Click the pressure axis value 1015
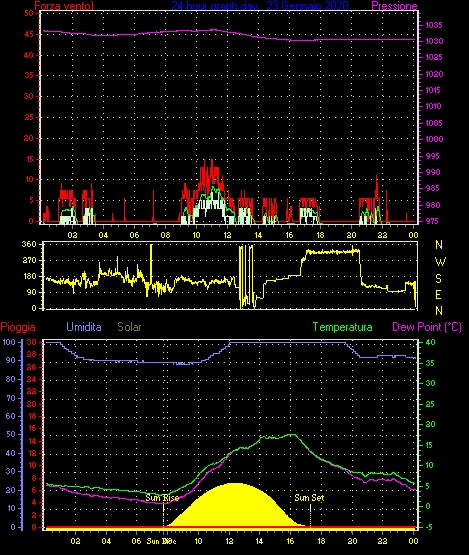 pos(433,90)
